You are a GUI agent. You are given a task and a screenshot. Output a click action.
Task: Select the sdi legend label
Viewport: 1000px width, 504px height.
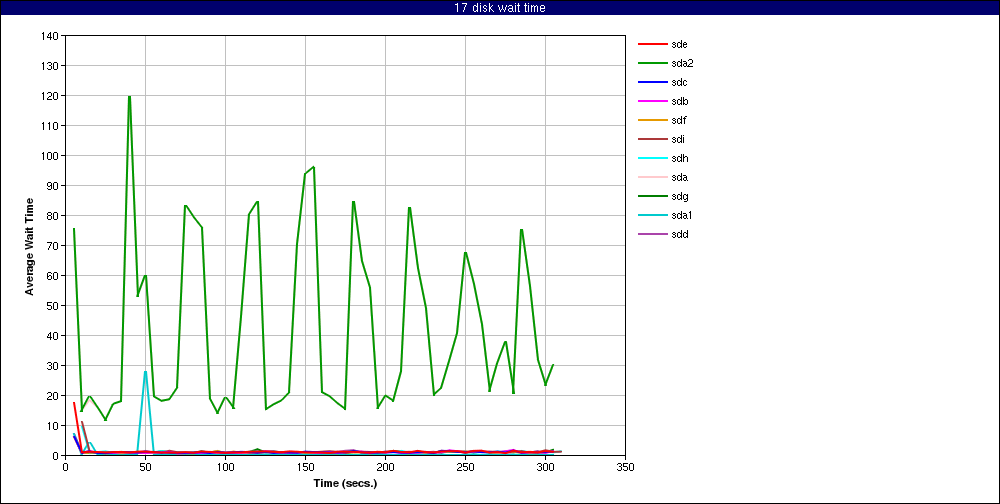coord(677,140)
